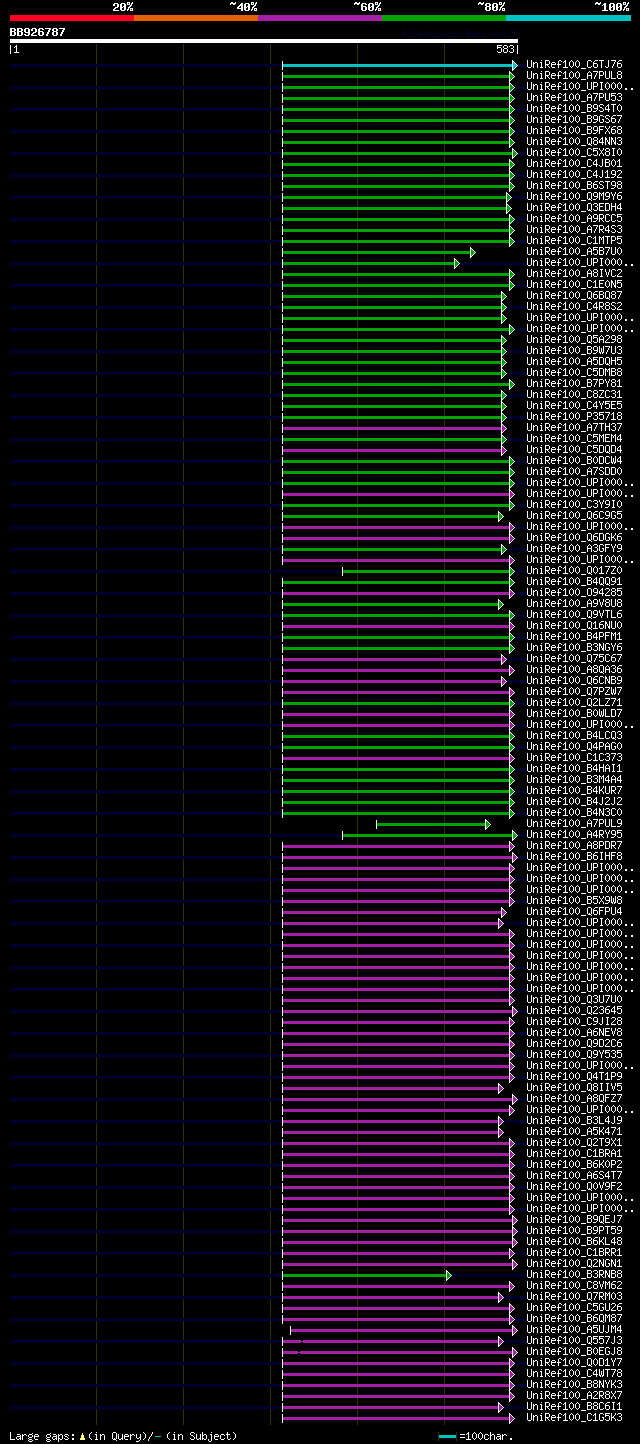The width and height of the screenshot is (640, 1444).
Task: Select the UniRef100_C4J192 entry
Action: pos(574,174)
